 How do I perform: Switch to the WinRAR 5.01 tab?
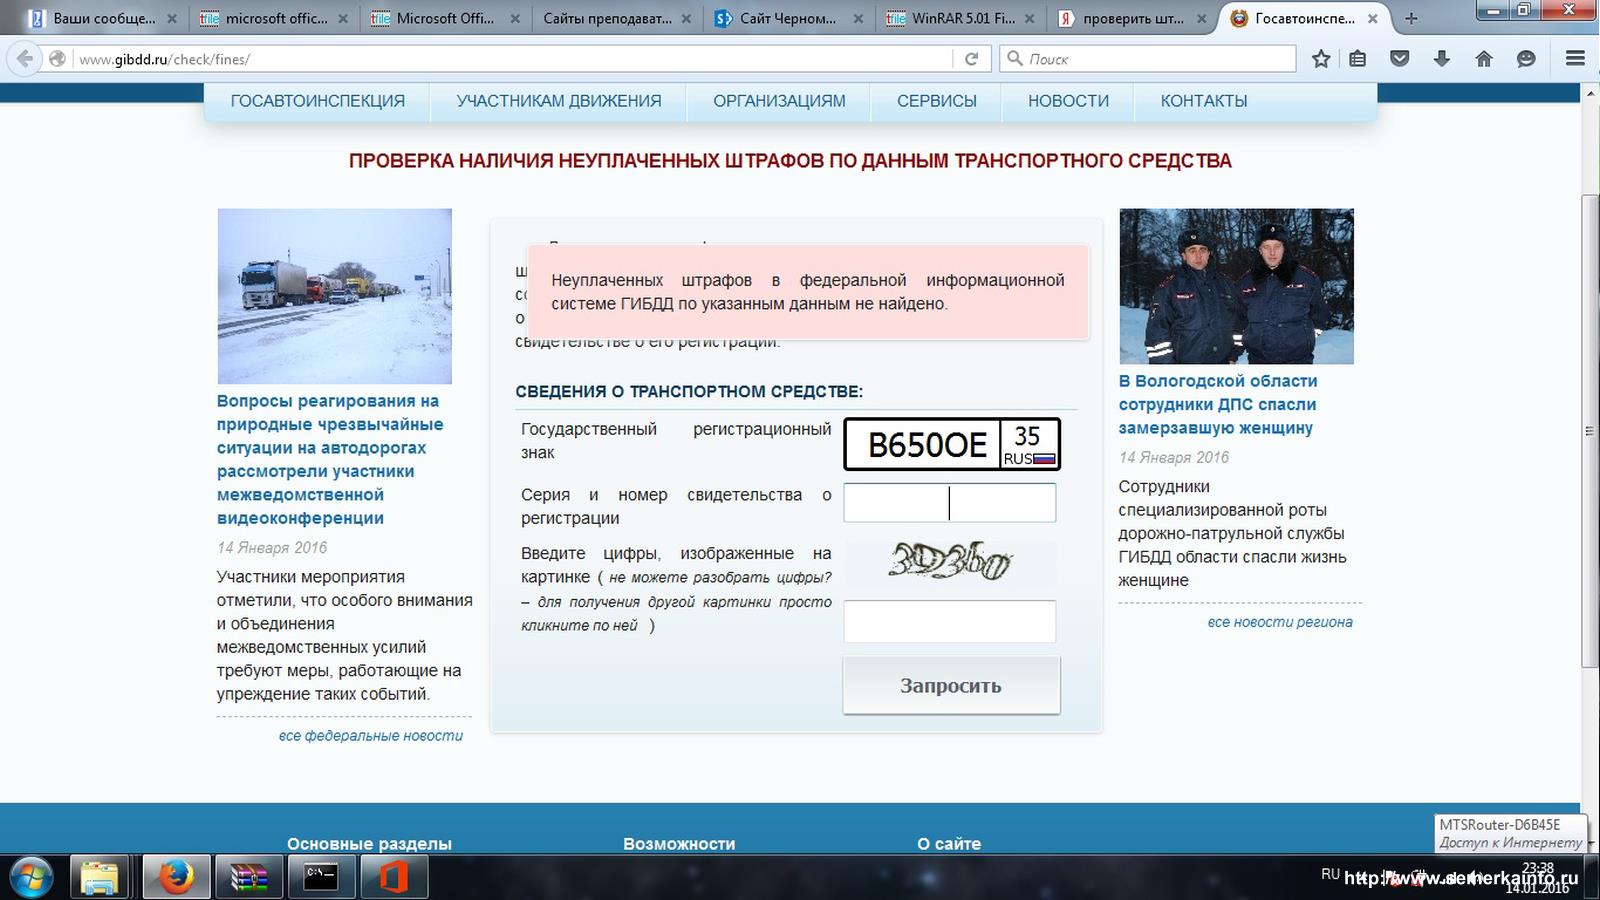tap(962, 18)
